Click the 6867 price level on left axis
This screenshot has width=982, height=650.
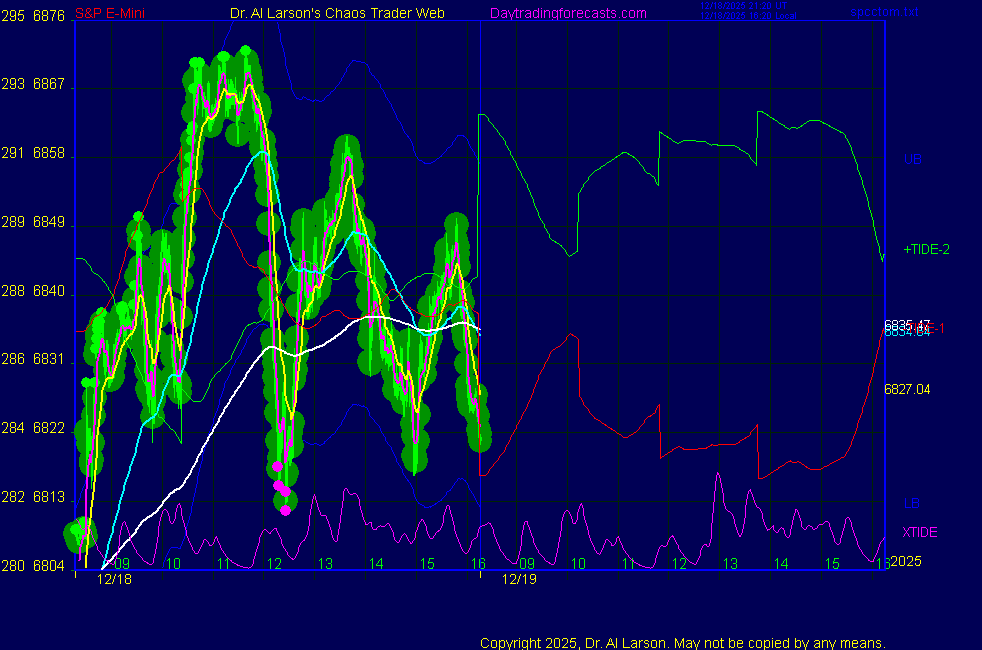[48, 85]
